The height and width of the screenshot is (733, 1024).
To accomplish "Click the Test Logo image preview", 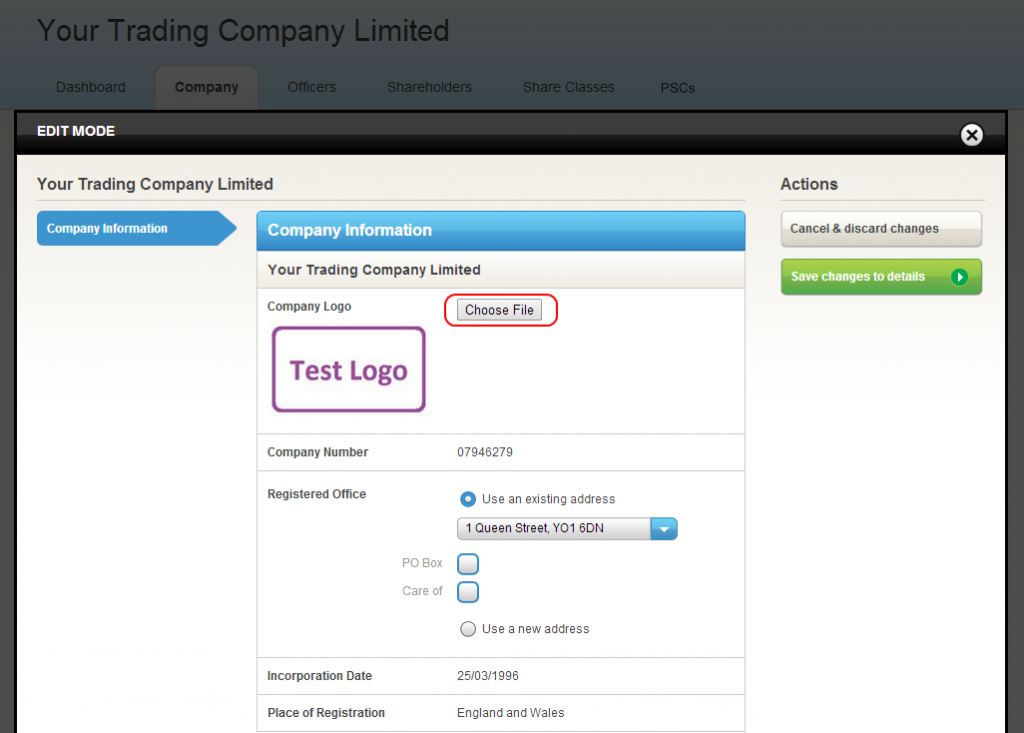I will coord(349,370).
